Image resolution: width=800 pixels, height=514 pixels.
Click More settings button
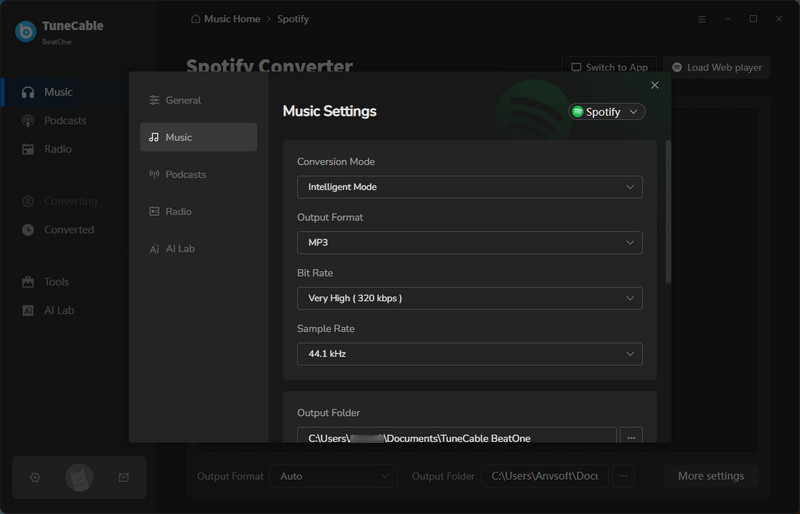(x=711, y=476)
